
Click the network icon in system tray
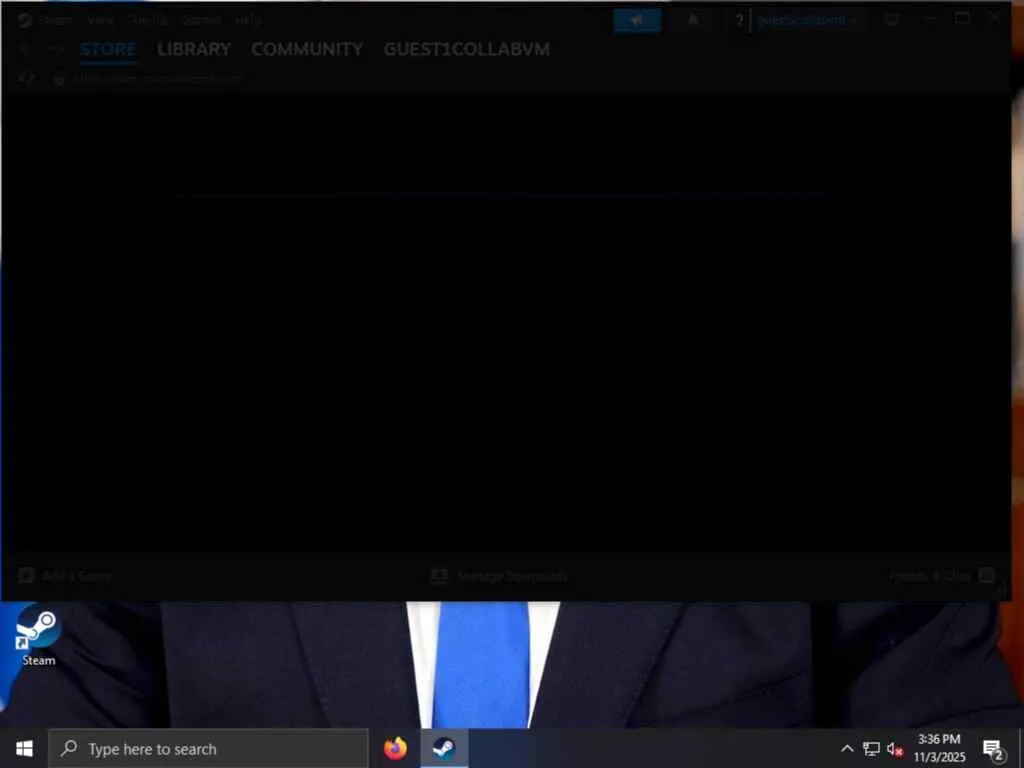tap(871, 749)
